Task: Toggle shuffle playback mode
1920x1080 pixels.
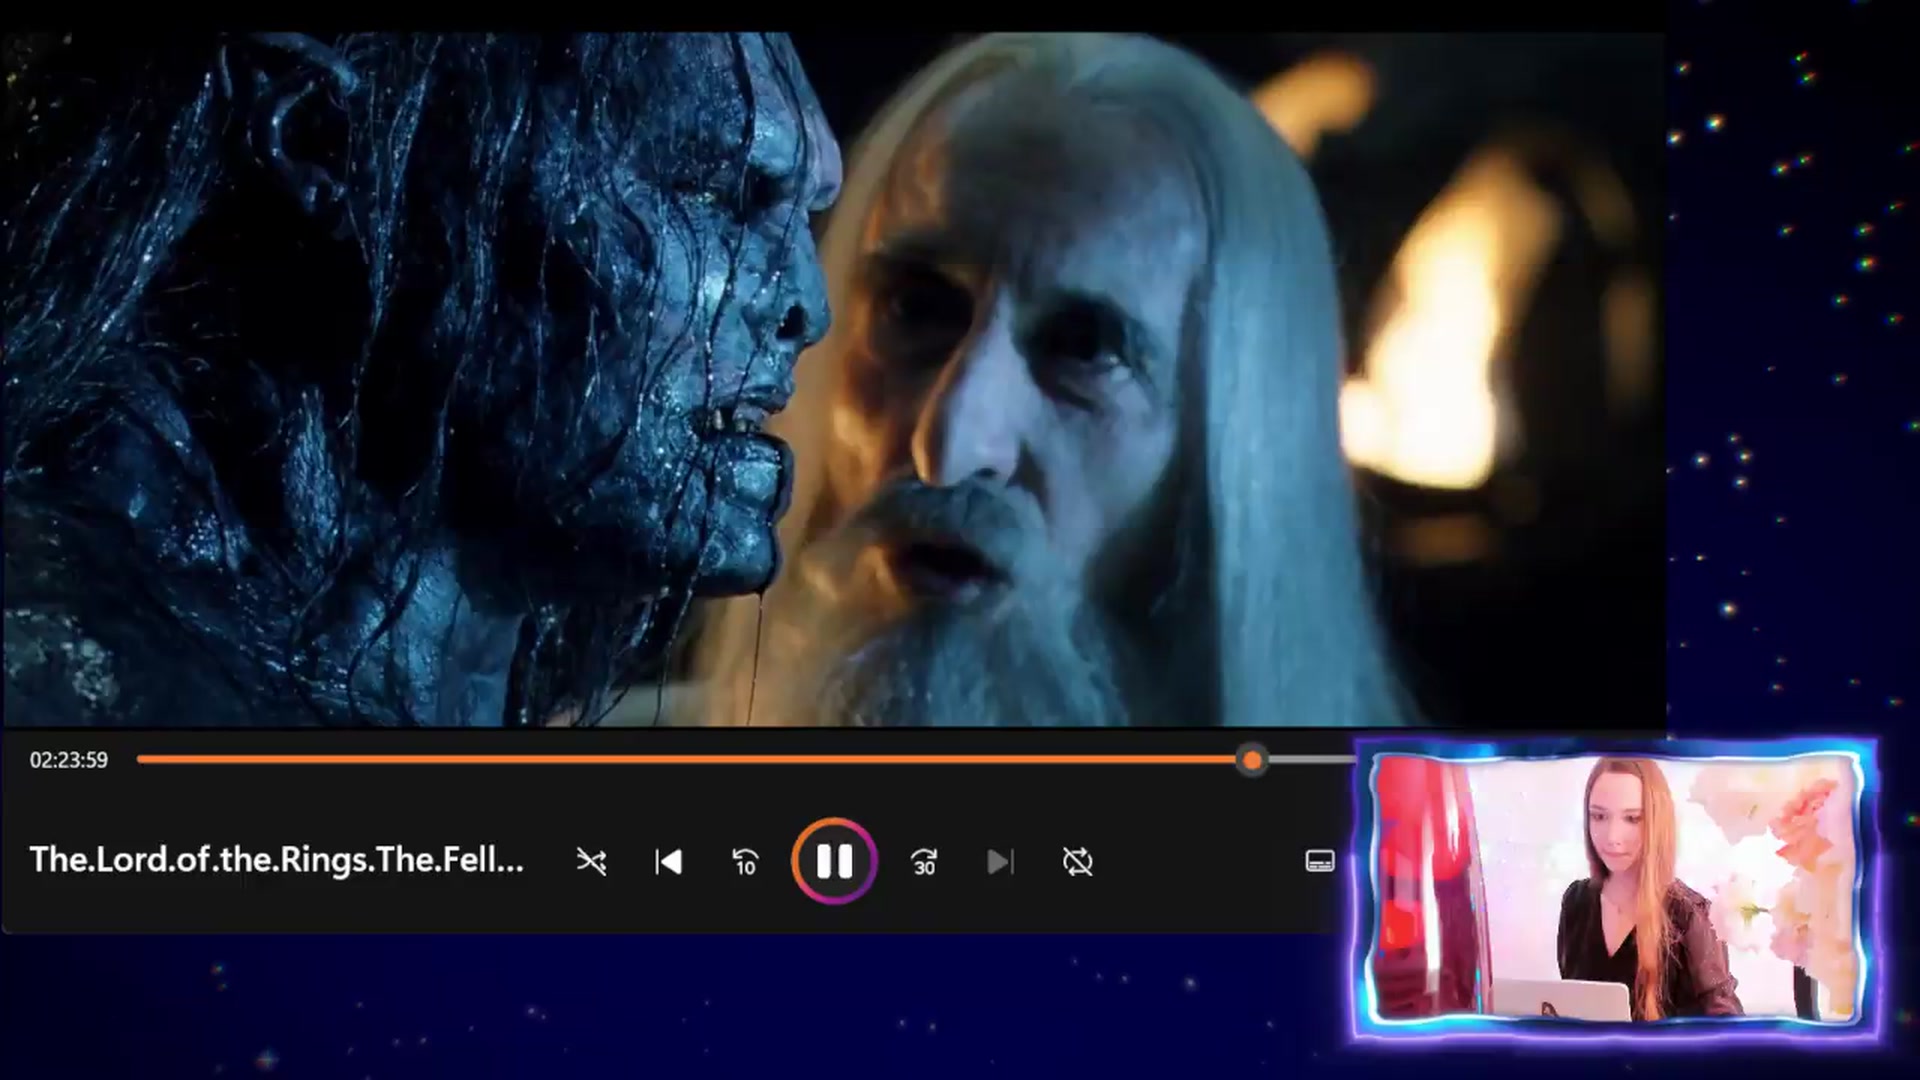Action: tap(591, 861)
